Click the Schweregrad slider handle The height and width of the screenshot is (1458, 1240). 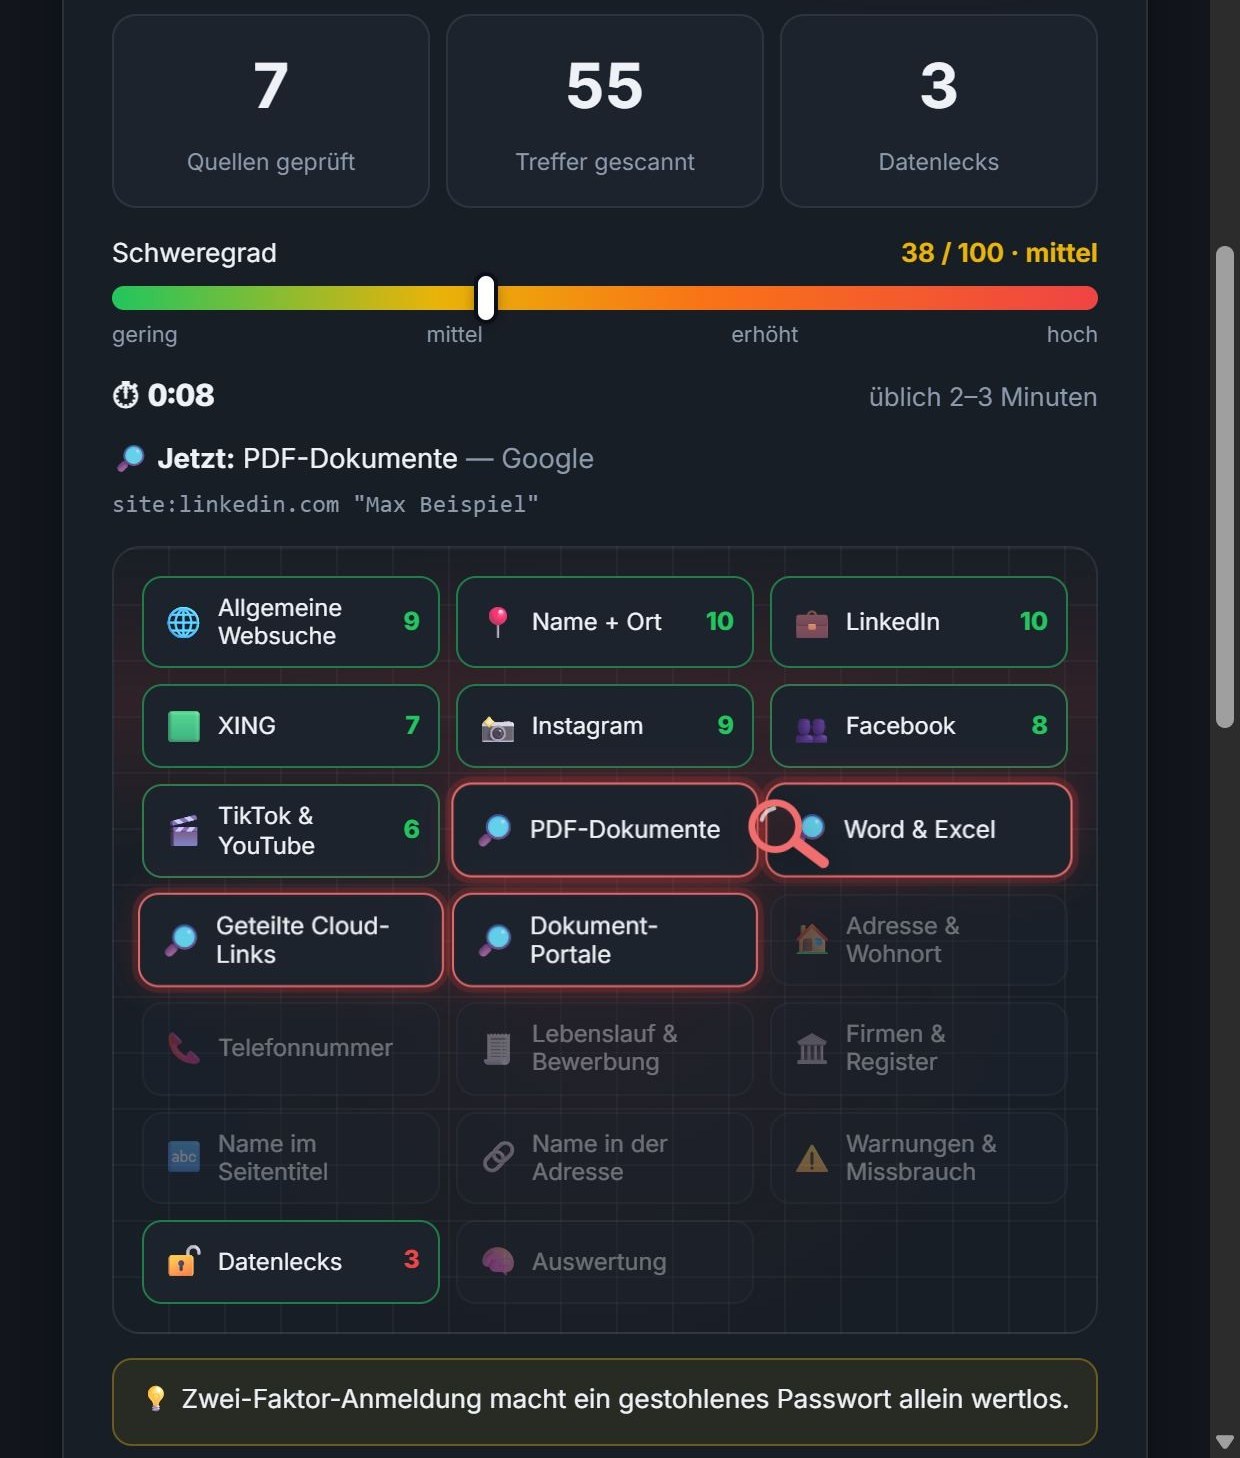tap(486, 298)
